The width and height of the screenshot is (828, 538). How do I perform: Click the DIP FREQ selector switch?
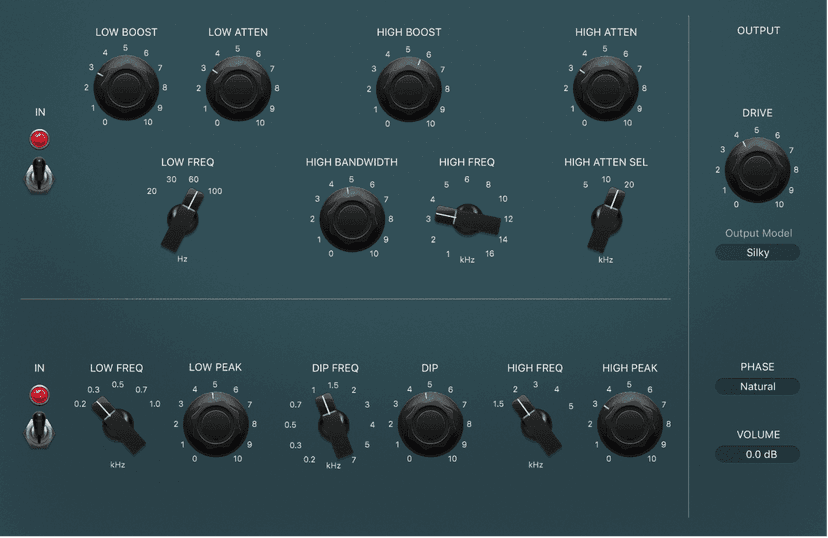(x=334, y=426)
